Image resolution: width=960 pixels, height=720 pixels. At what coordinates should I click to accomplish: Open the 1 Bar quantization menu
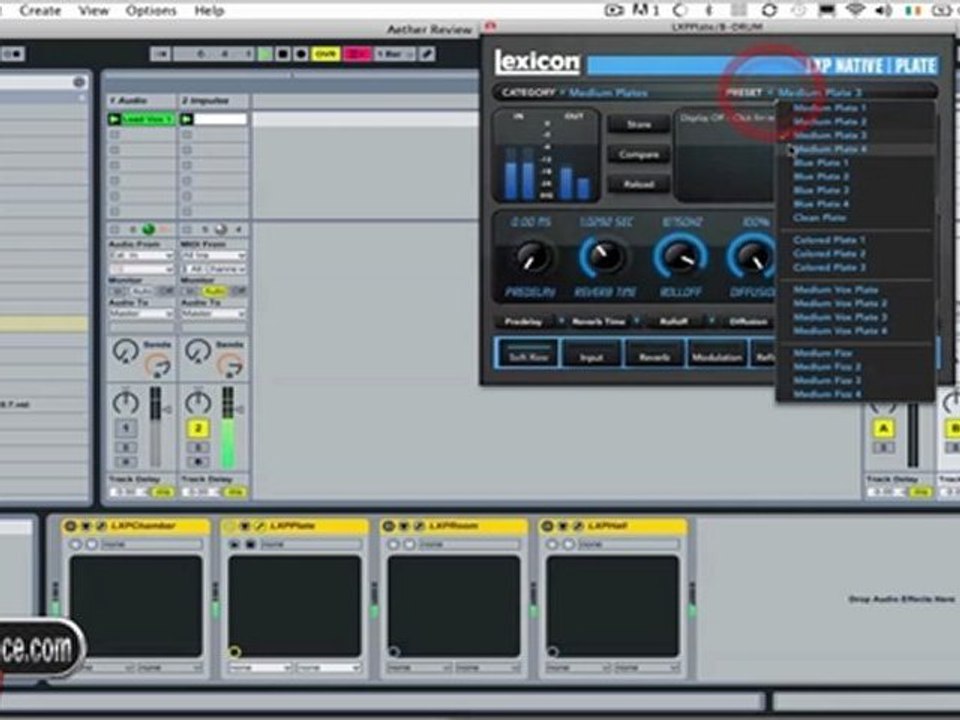394,54
